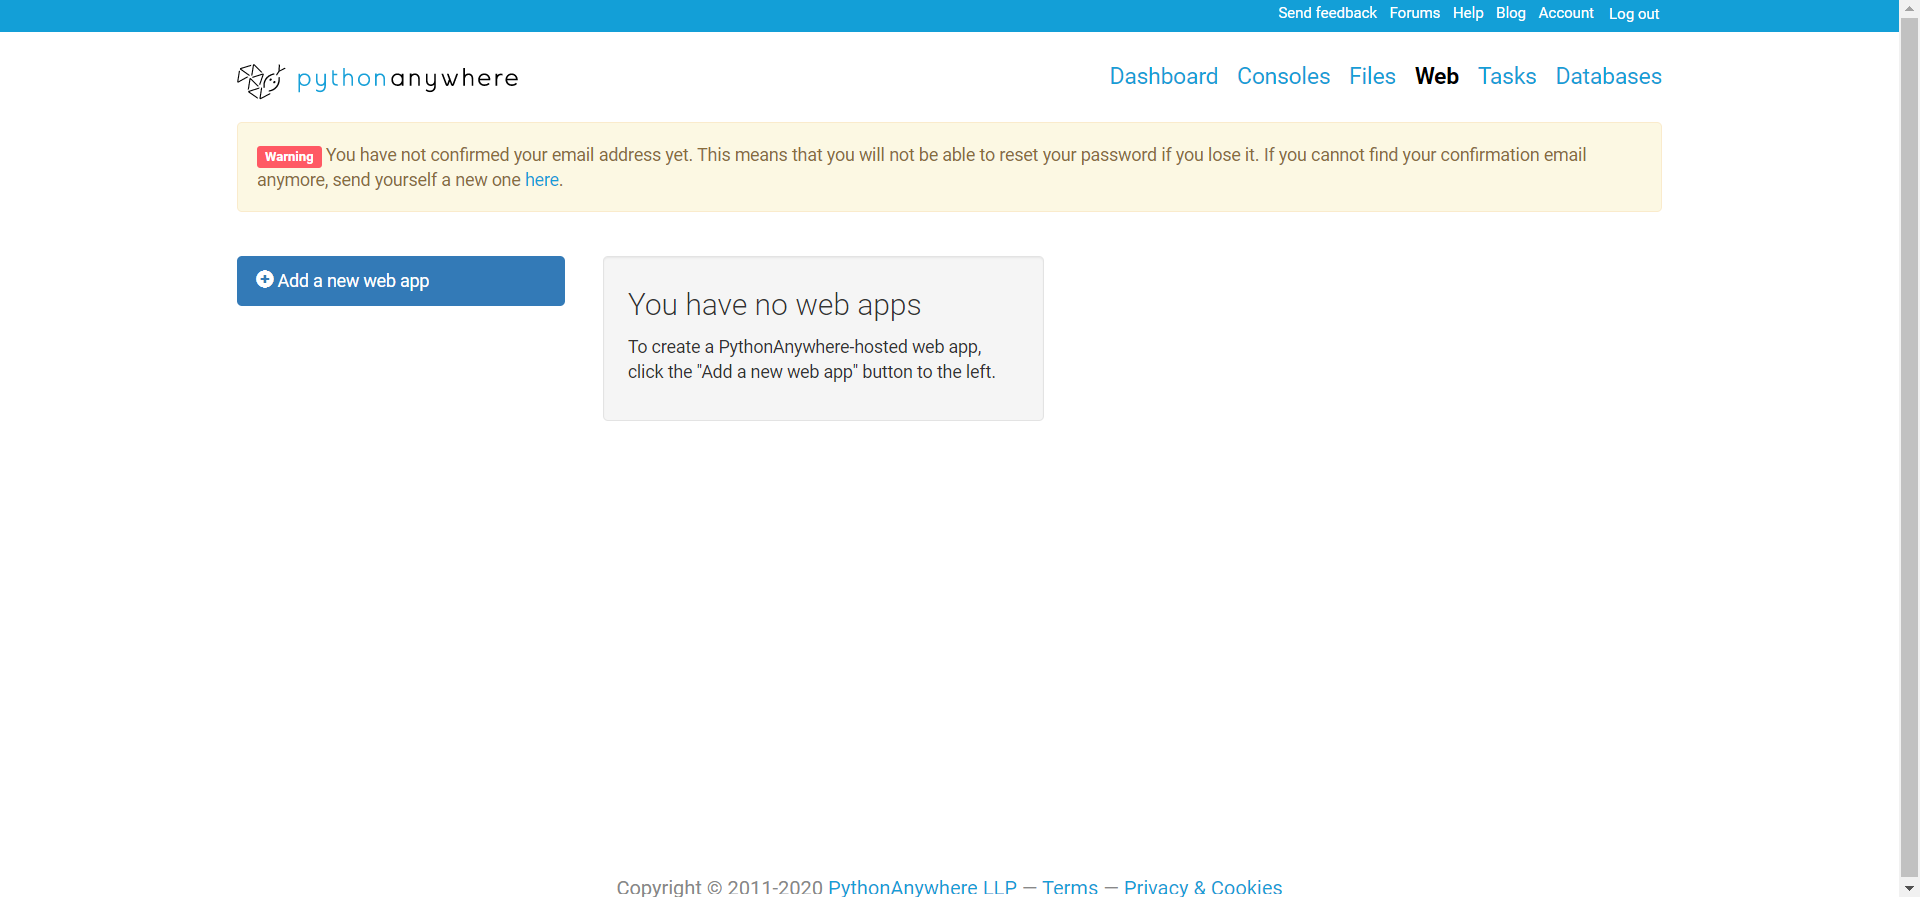The width and height of the screenshot is (1920, 897).
Task: Switch to the Files tab
Action: pyautogui.click(x=1372, y=76)
